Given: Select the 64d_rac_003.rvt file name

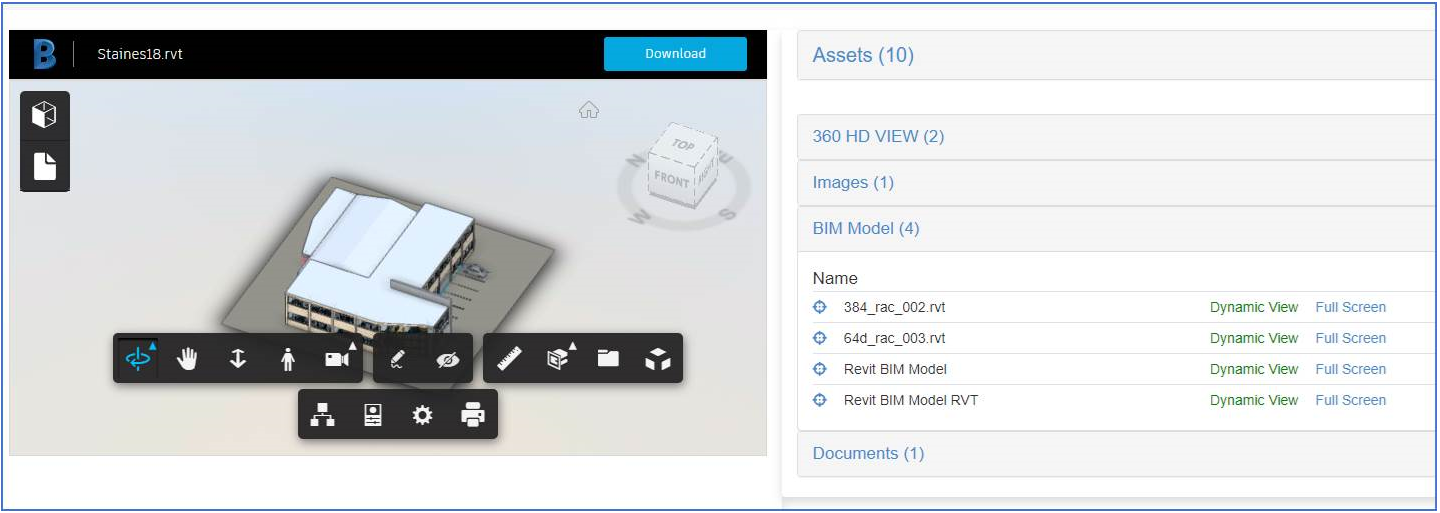Looking at the screenshot, I should pyautogui.click(x=894, y=338).
